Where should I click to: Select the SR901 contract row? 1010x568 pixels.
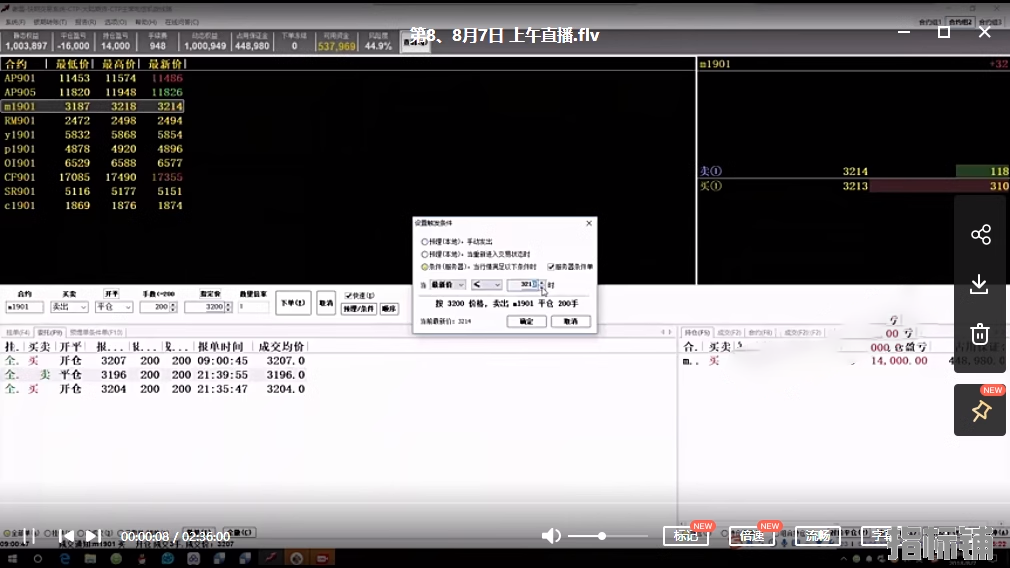(x=93, y=191)
